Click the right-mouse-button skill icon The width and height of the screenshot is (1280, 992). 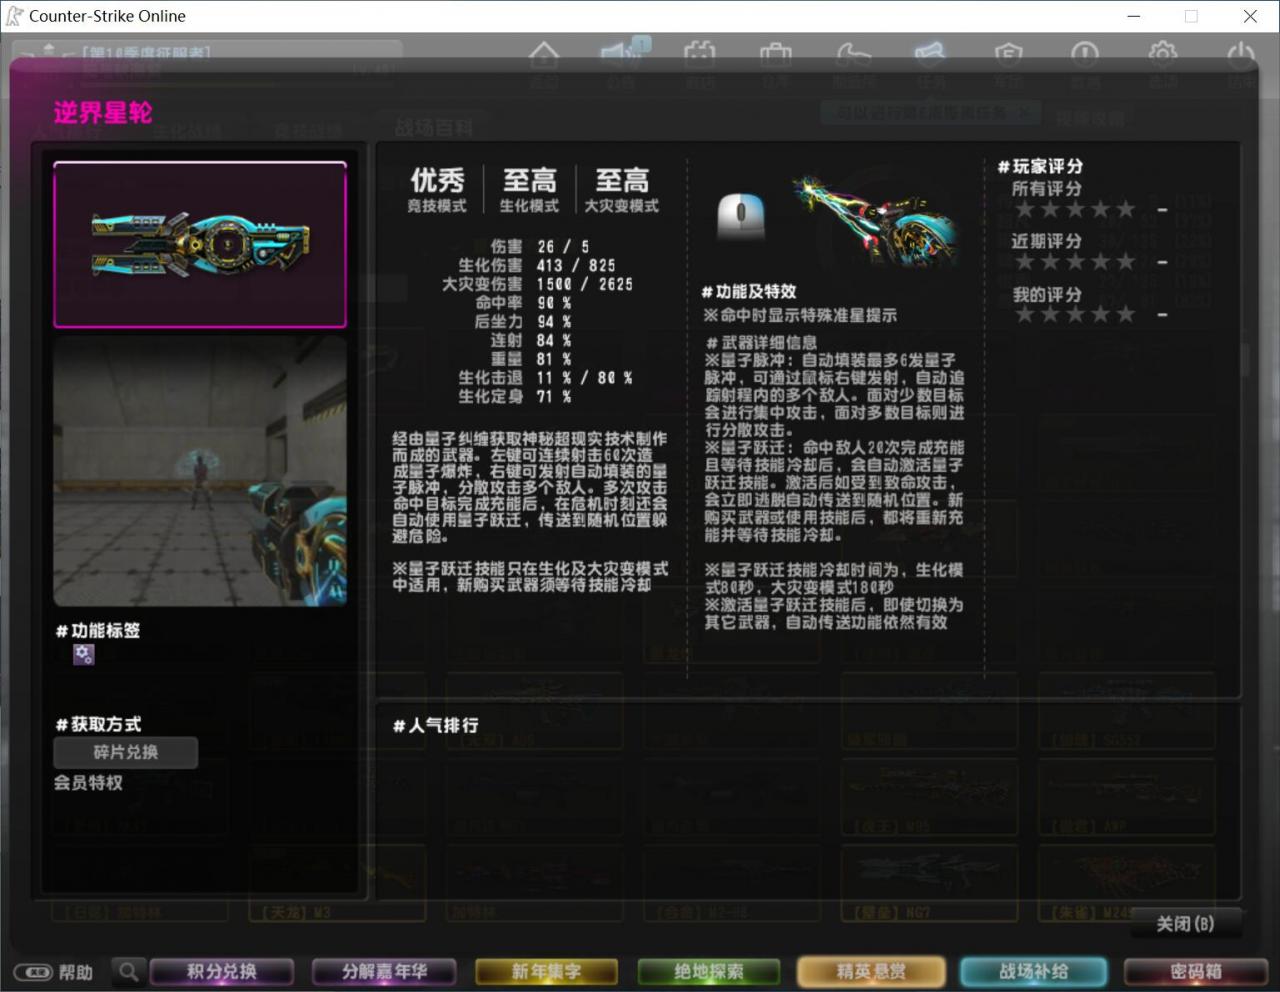pyautogui.click(x=741, y=215)
